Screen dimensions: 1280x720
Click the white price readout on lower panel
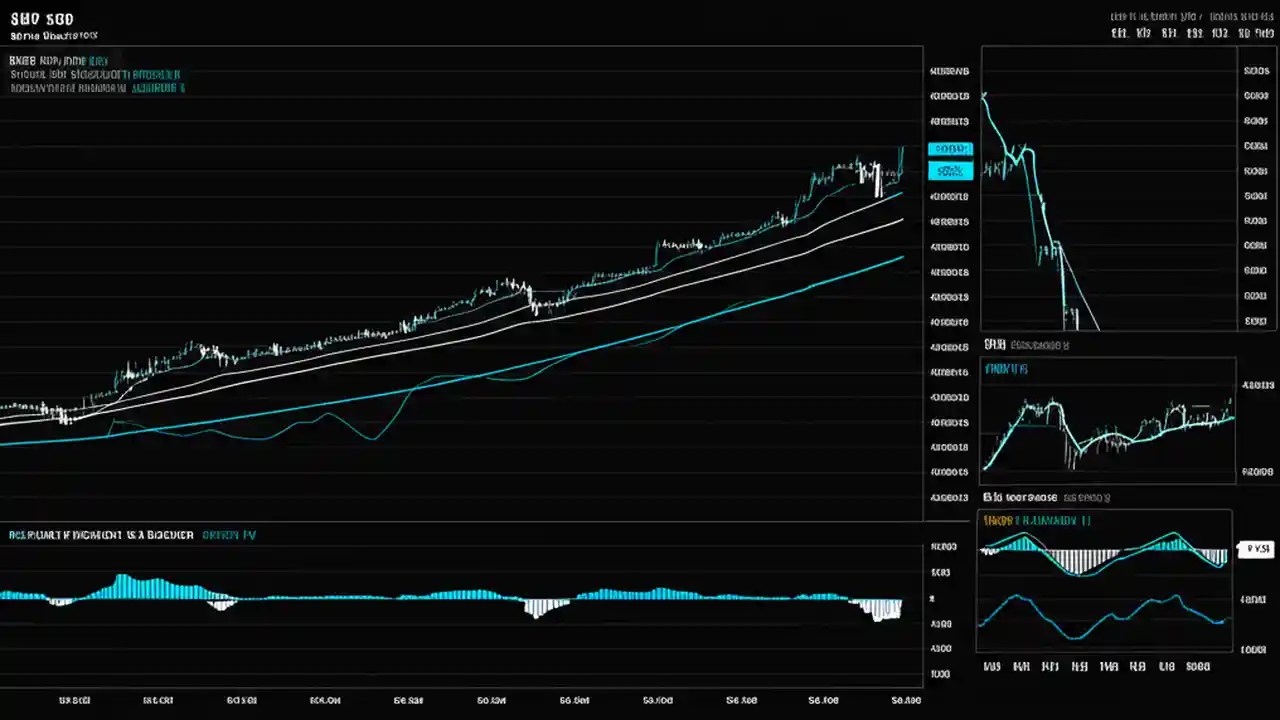pyautogui.click(x=1256, y=548)
